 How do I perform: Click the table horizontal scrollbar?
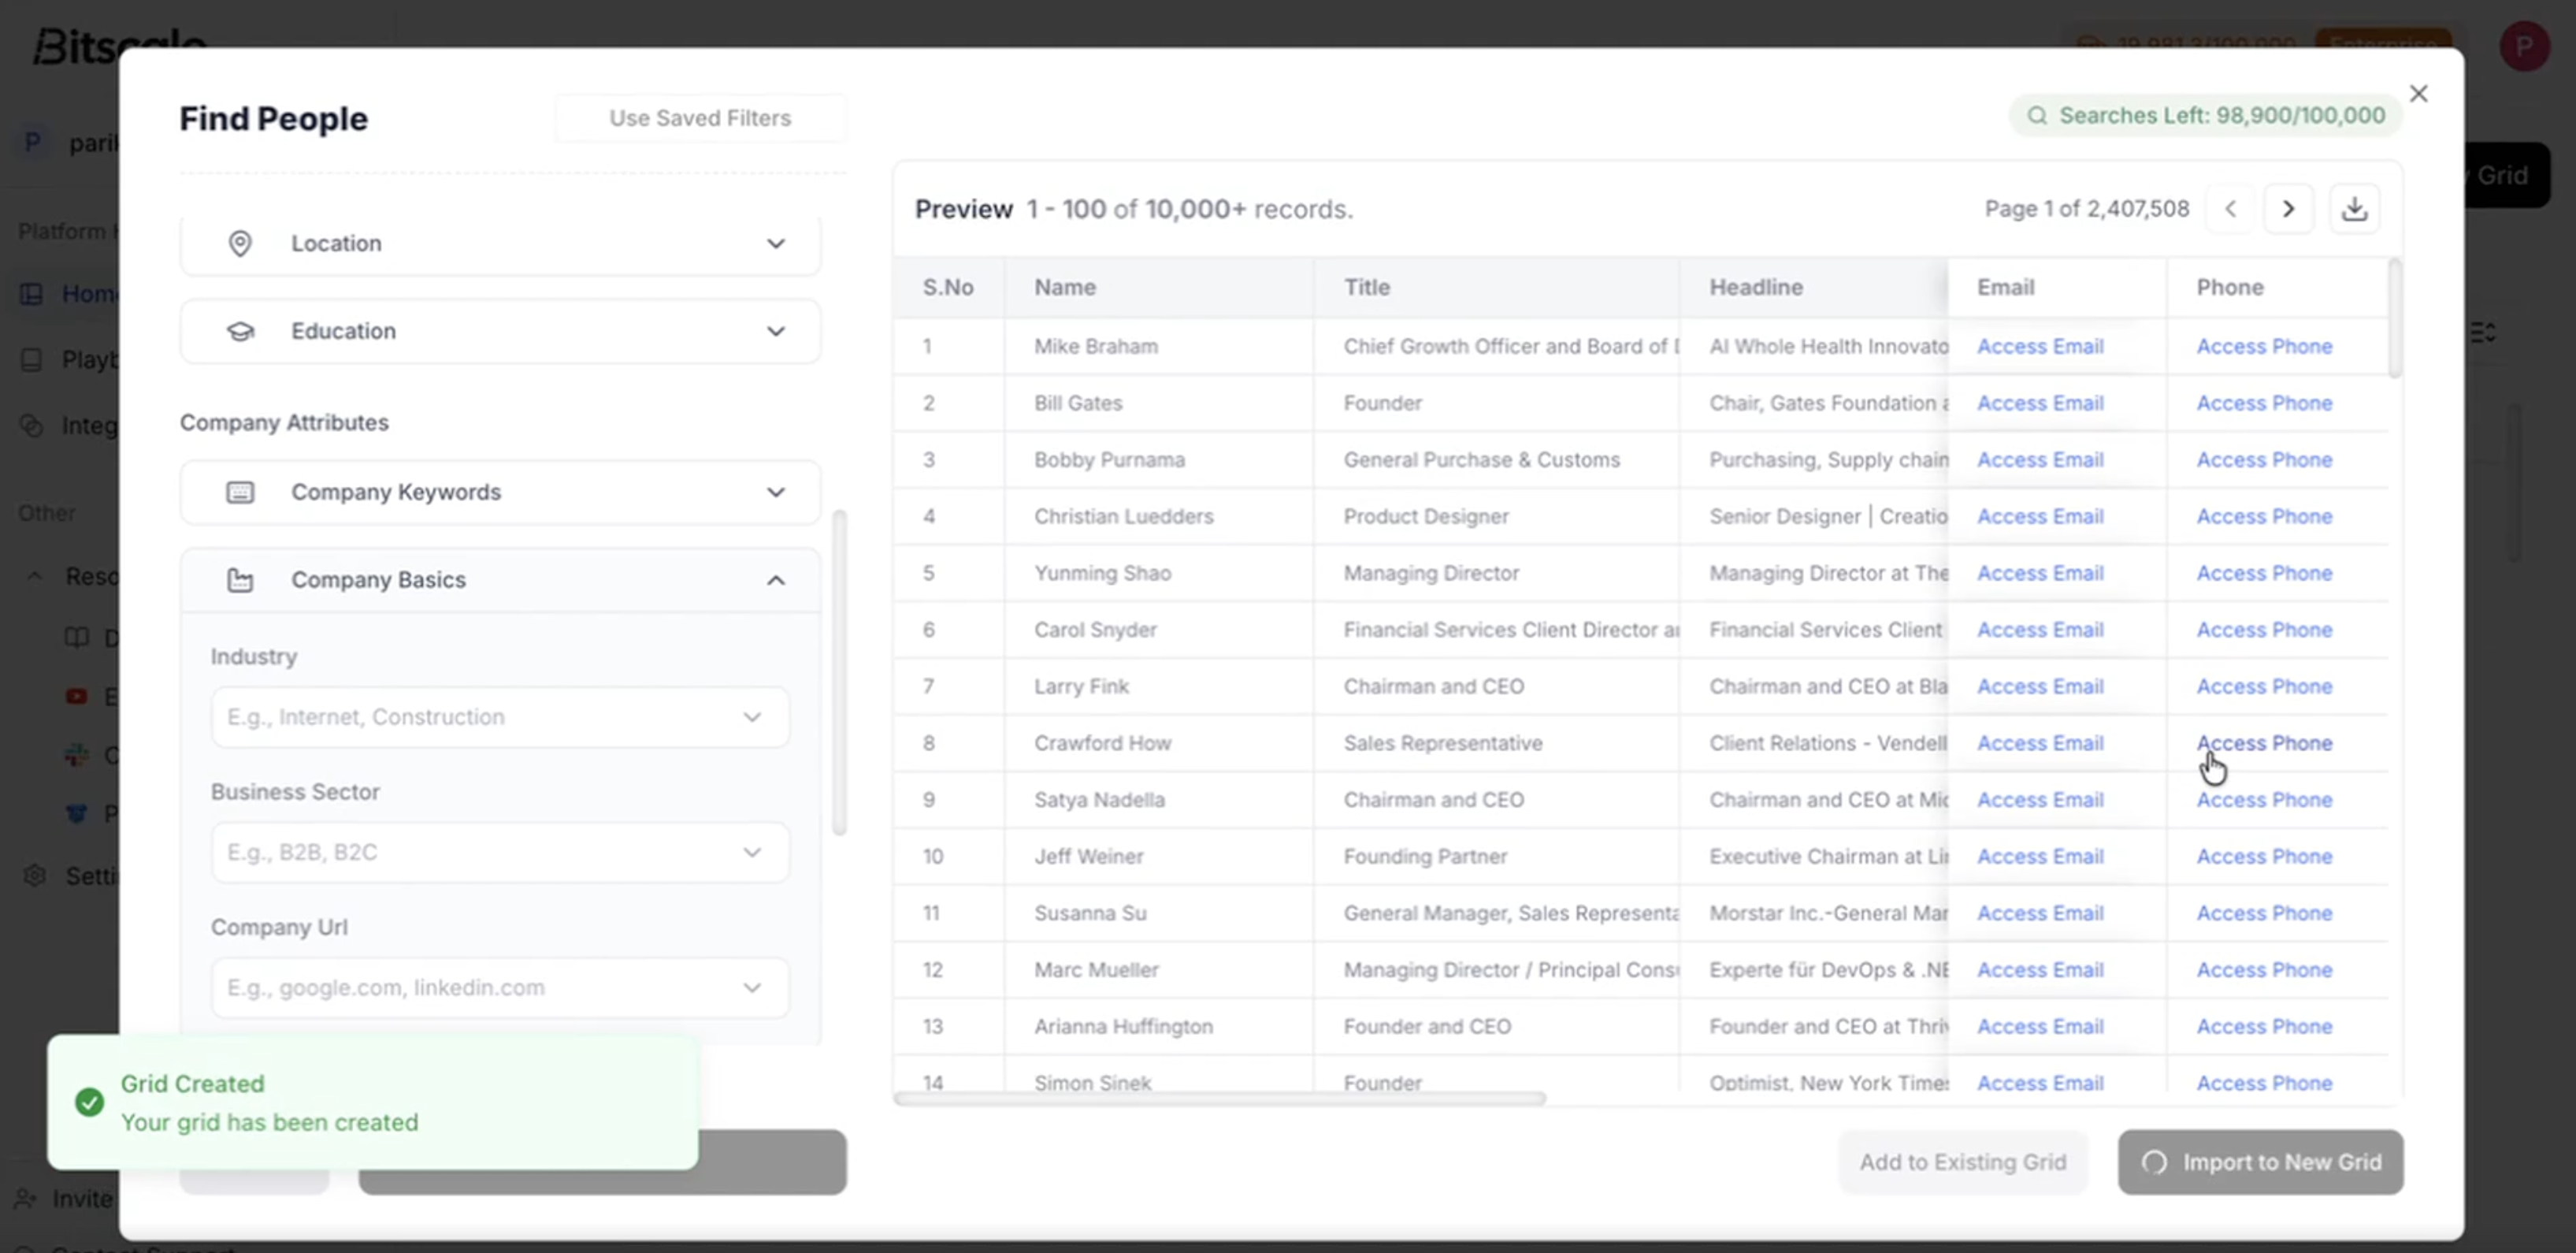(1220, 1098)
